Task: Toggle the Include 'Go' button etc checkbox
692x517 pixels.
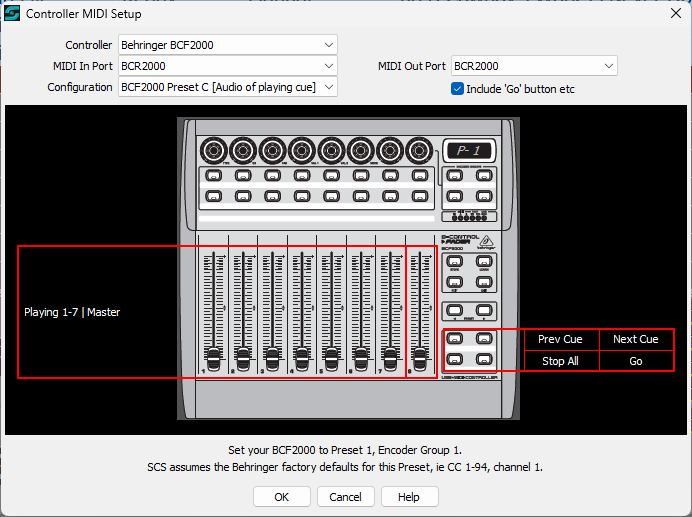Action: (x=457, y=89)
